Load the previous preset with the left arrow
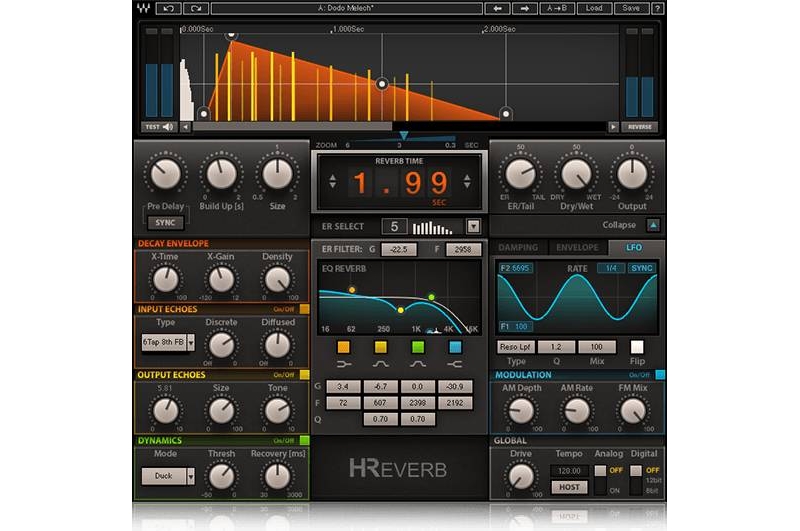The width and height of the screenshot is (800, 531). click(x=497, y=8)
